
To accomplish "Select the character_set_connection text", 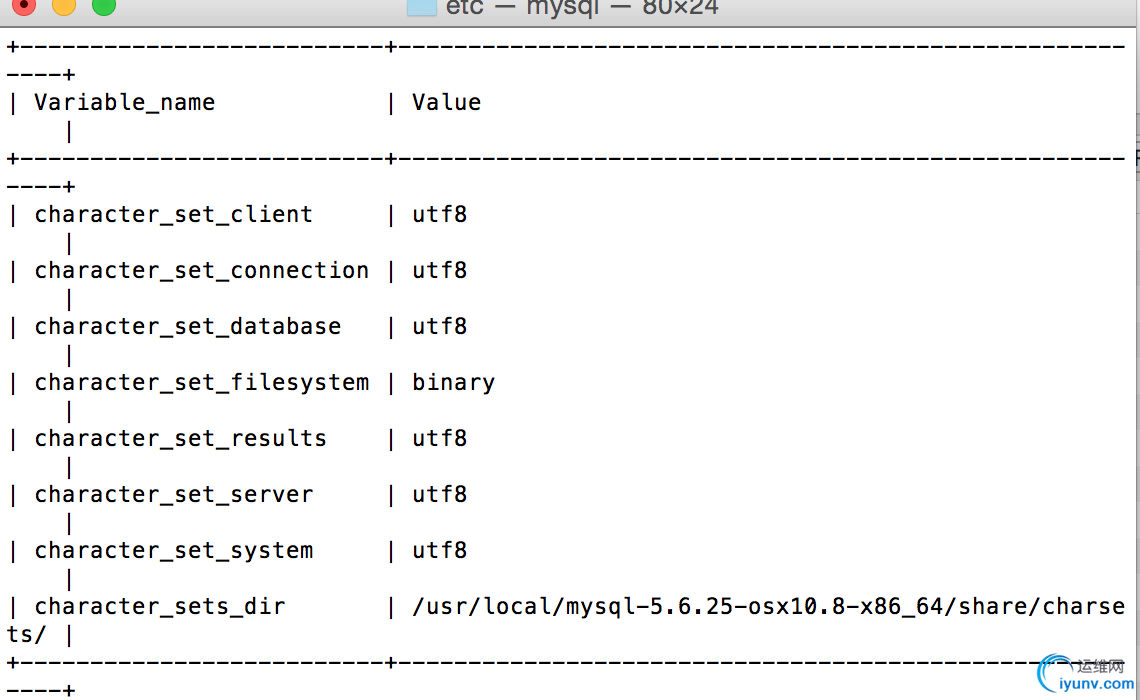I will click(202, 270).
